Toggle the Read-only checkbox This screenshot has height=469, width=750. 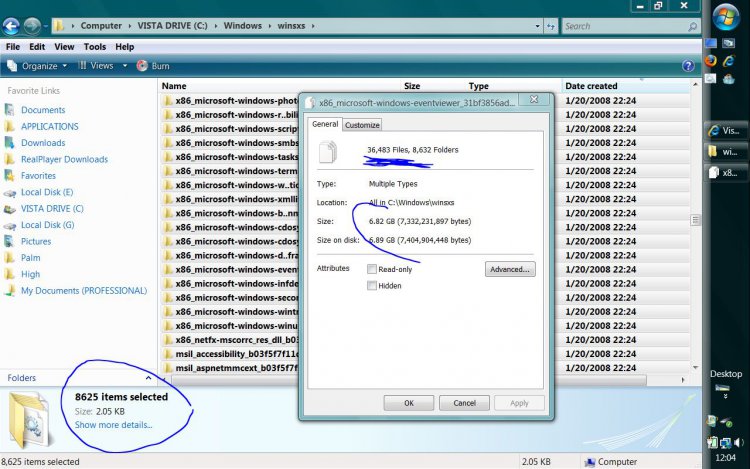point(372,269)
